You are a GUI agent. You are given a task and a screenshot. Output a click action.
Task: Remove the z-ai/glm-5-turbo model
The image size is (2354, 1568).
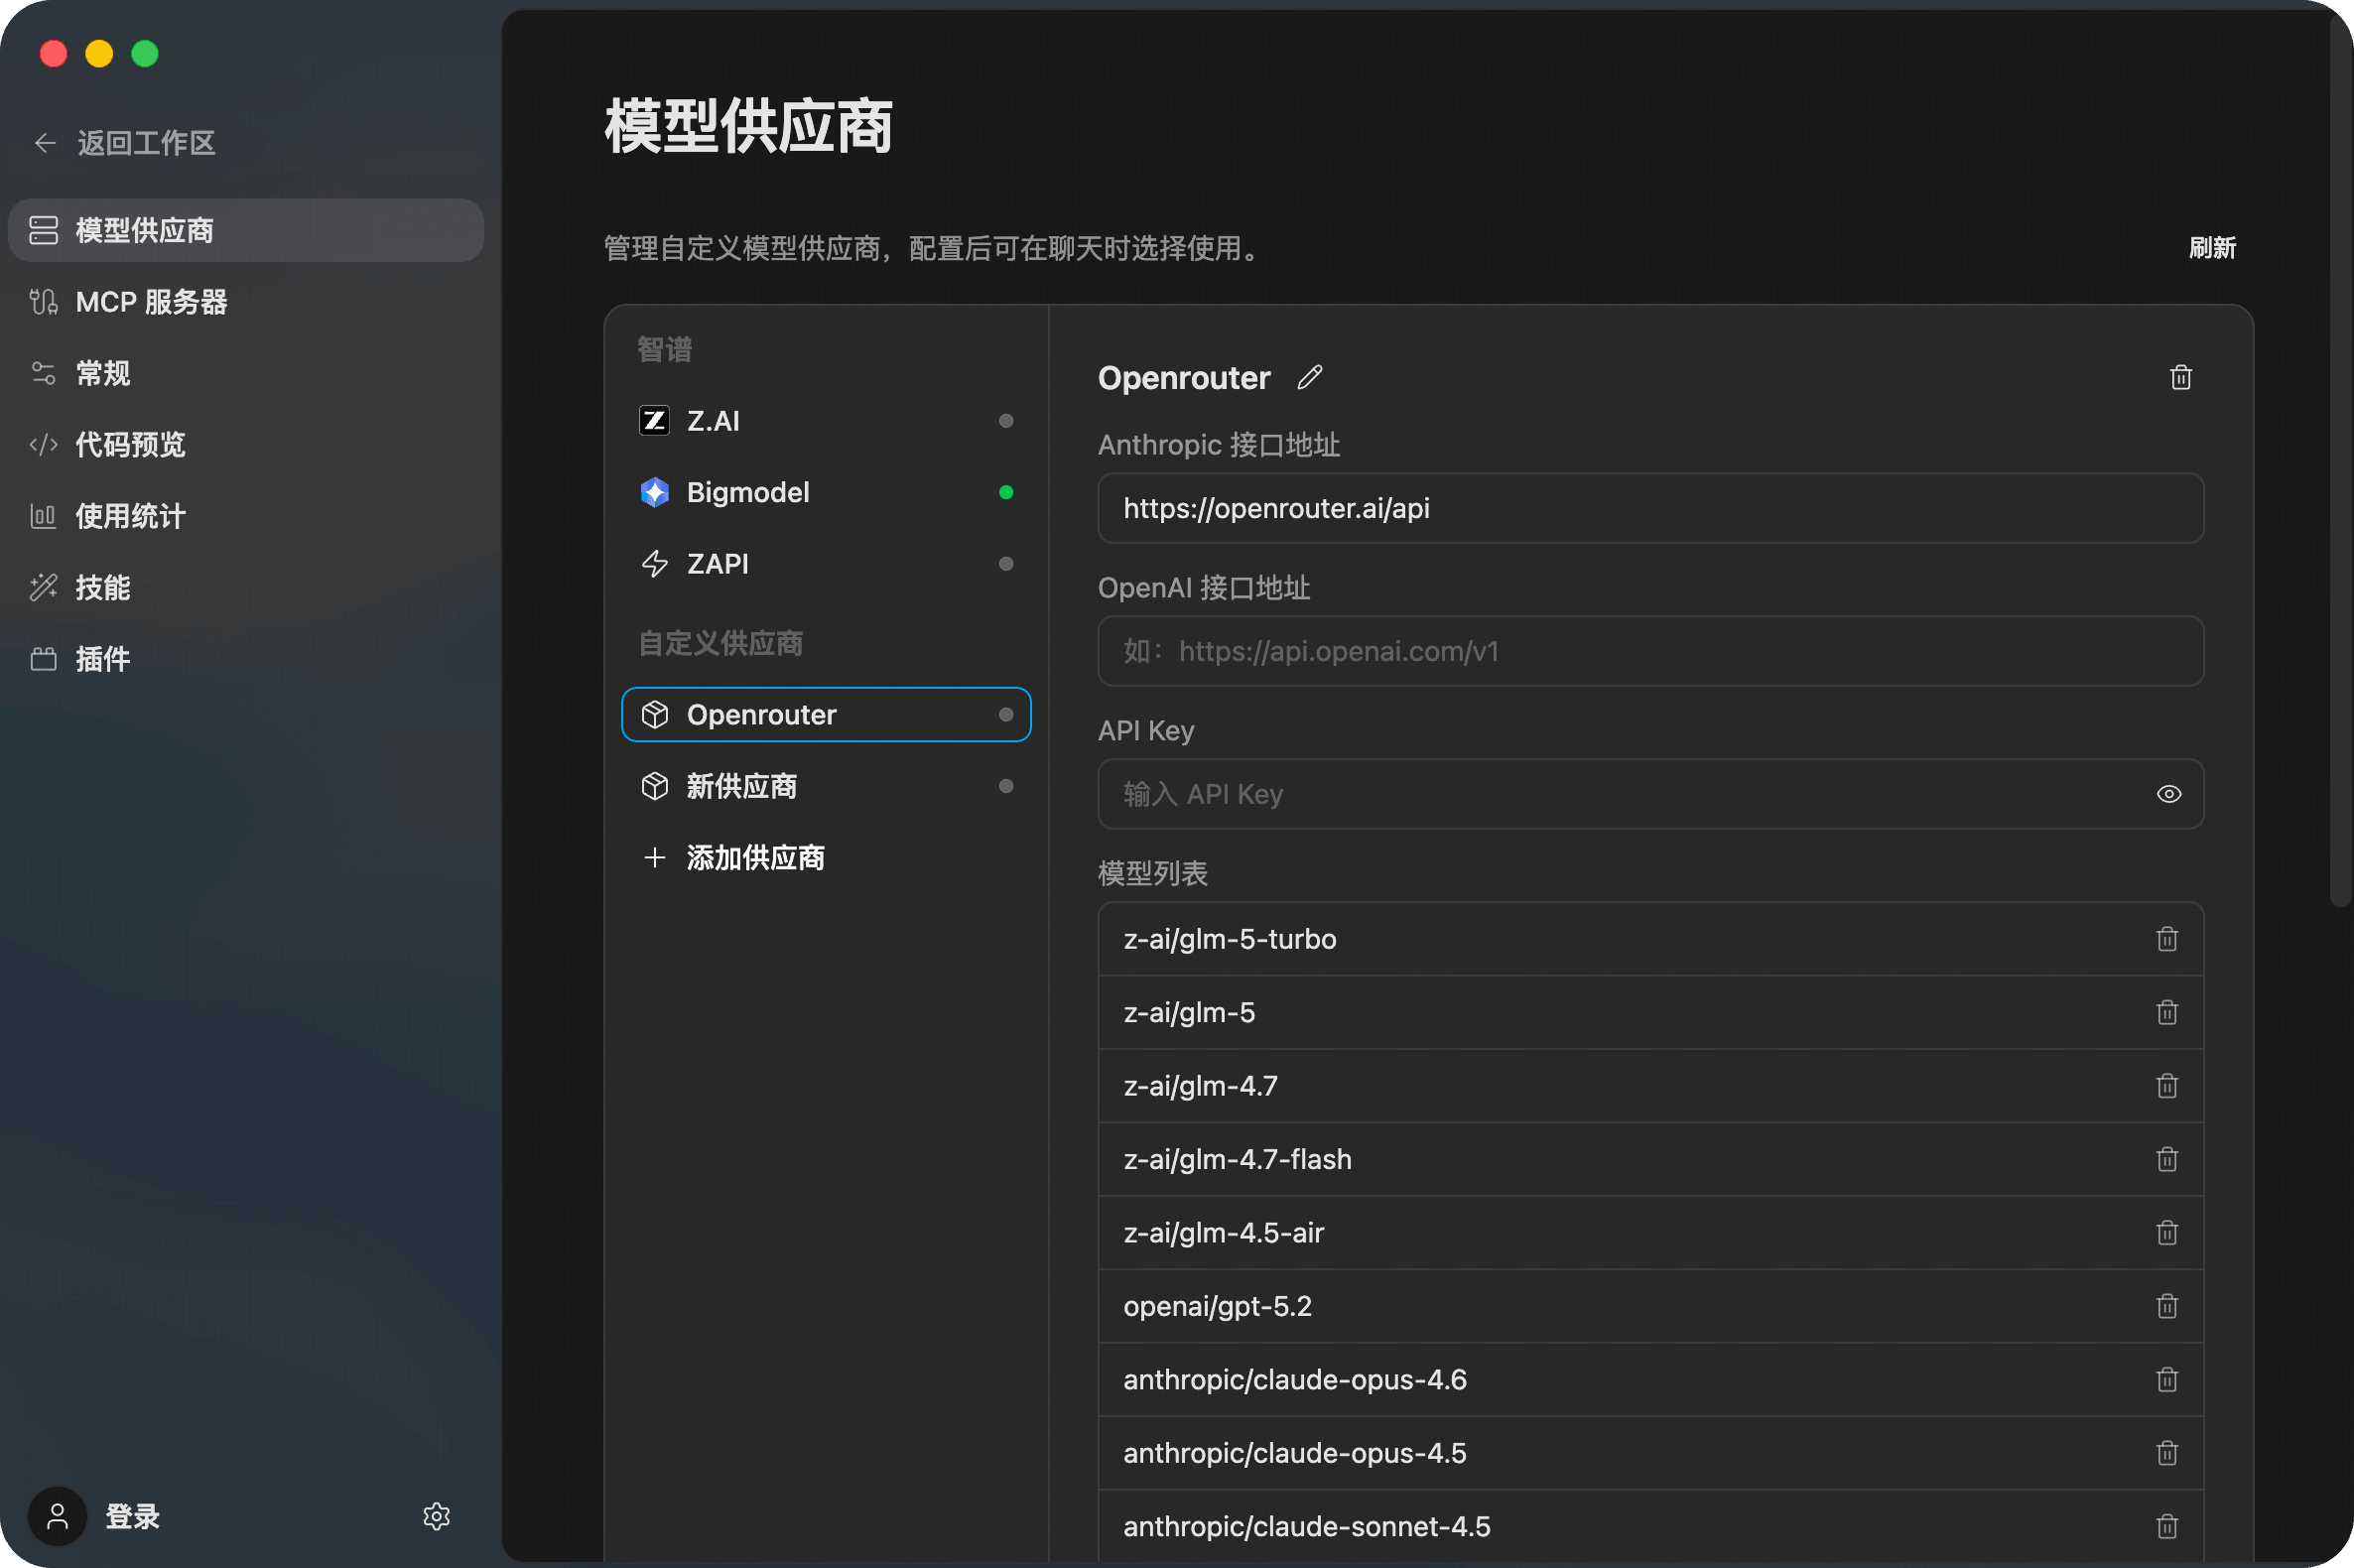[x=2166, y=939]
